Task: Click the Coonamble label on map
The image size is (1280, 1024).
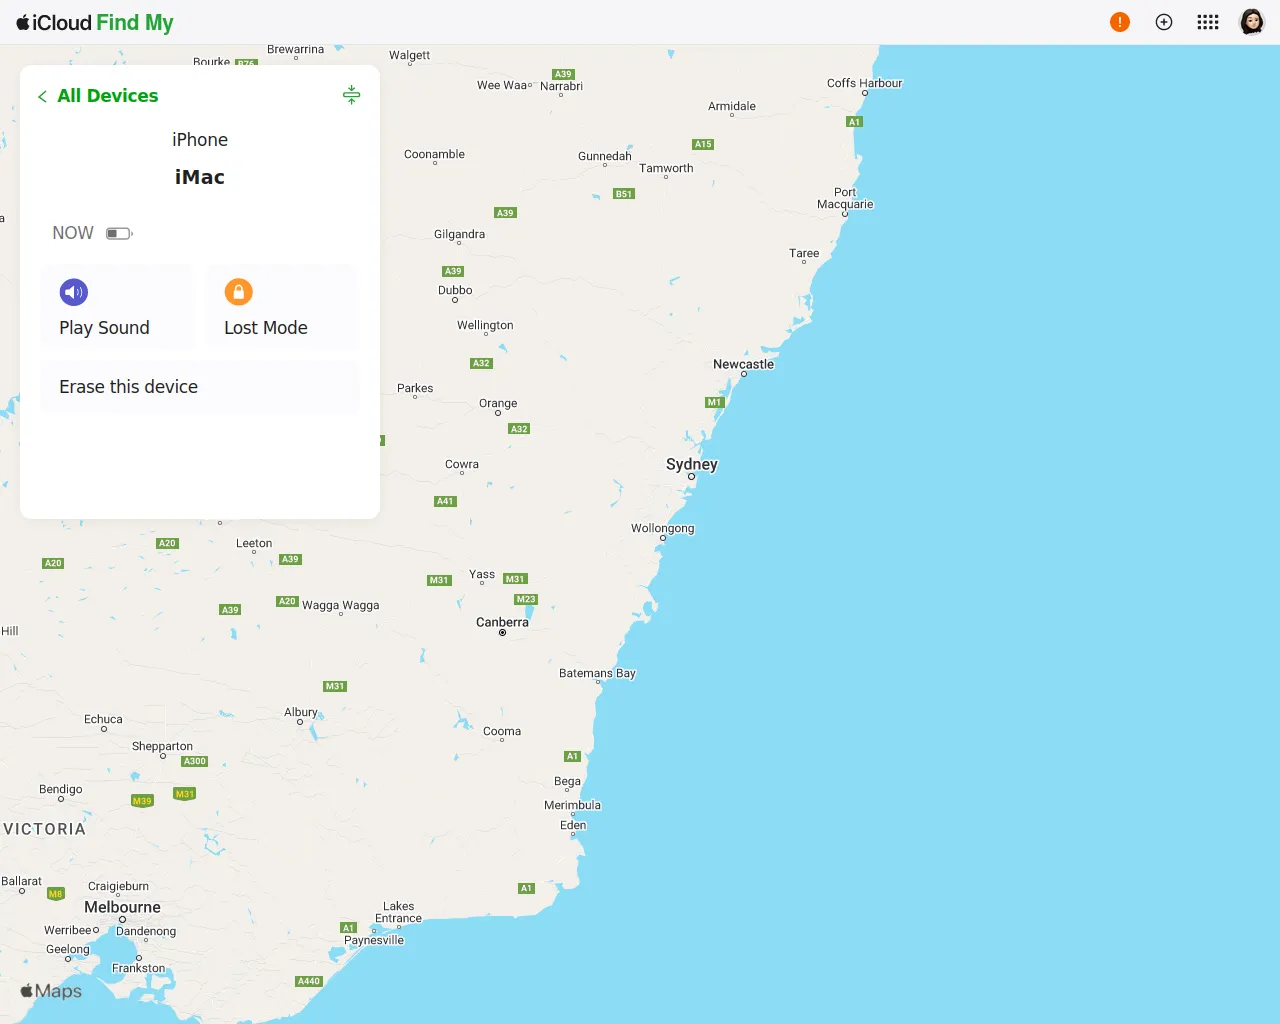Action: [434, 154]
